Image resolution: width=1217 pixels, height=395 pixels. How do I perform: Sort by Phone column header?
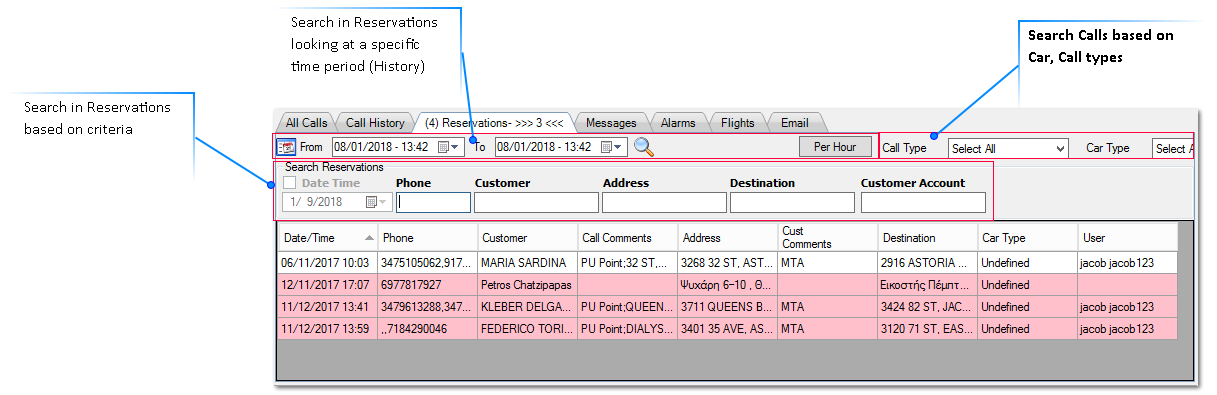click(x=428, y=238)
